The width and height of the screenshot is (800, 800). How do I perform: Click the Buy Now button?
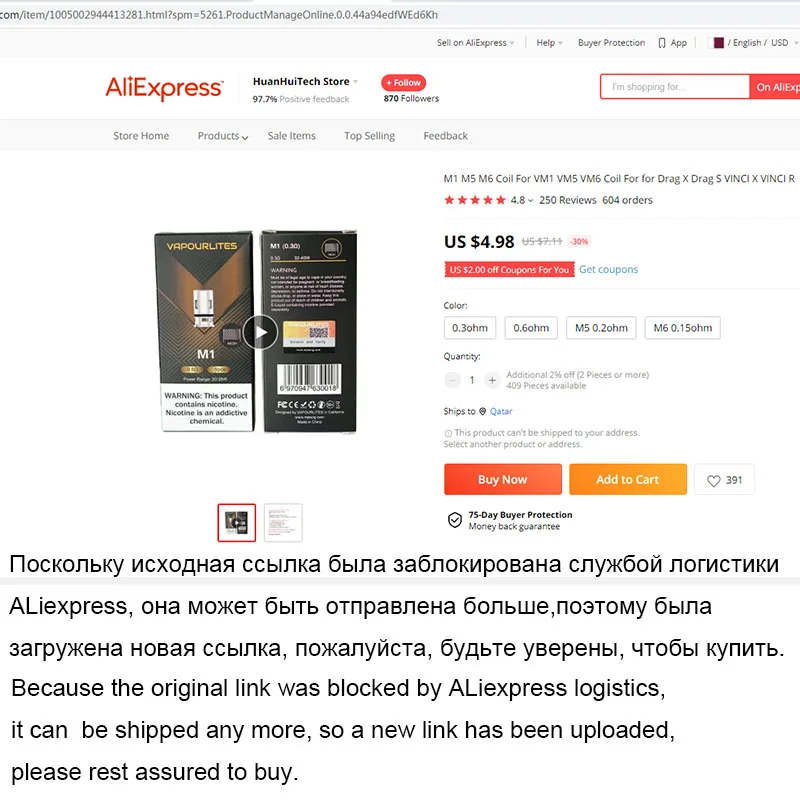[x=503, y=480]
